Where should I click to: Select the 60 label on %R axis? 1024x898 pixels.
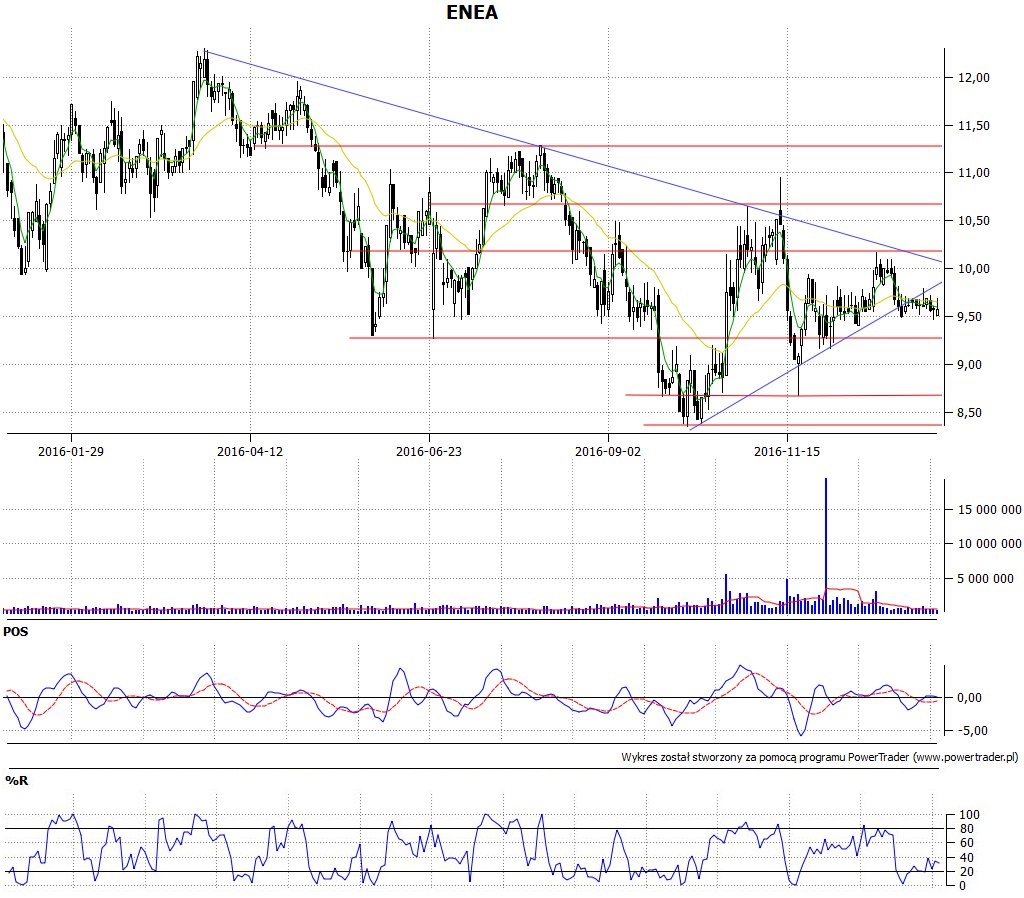click(966, 843)
